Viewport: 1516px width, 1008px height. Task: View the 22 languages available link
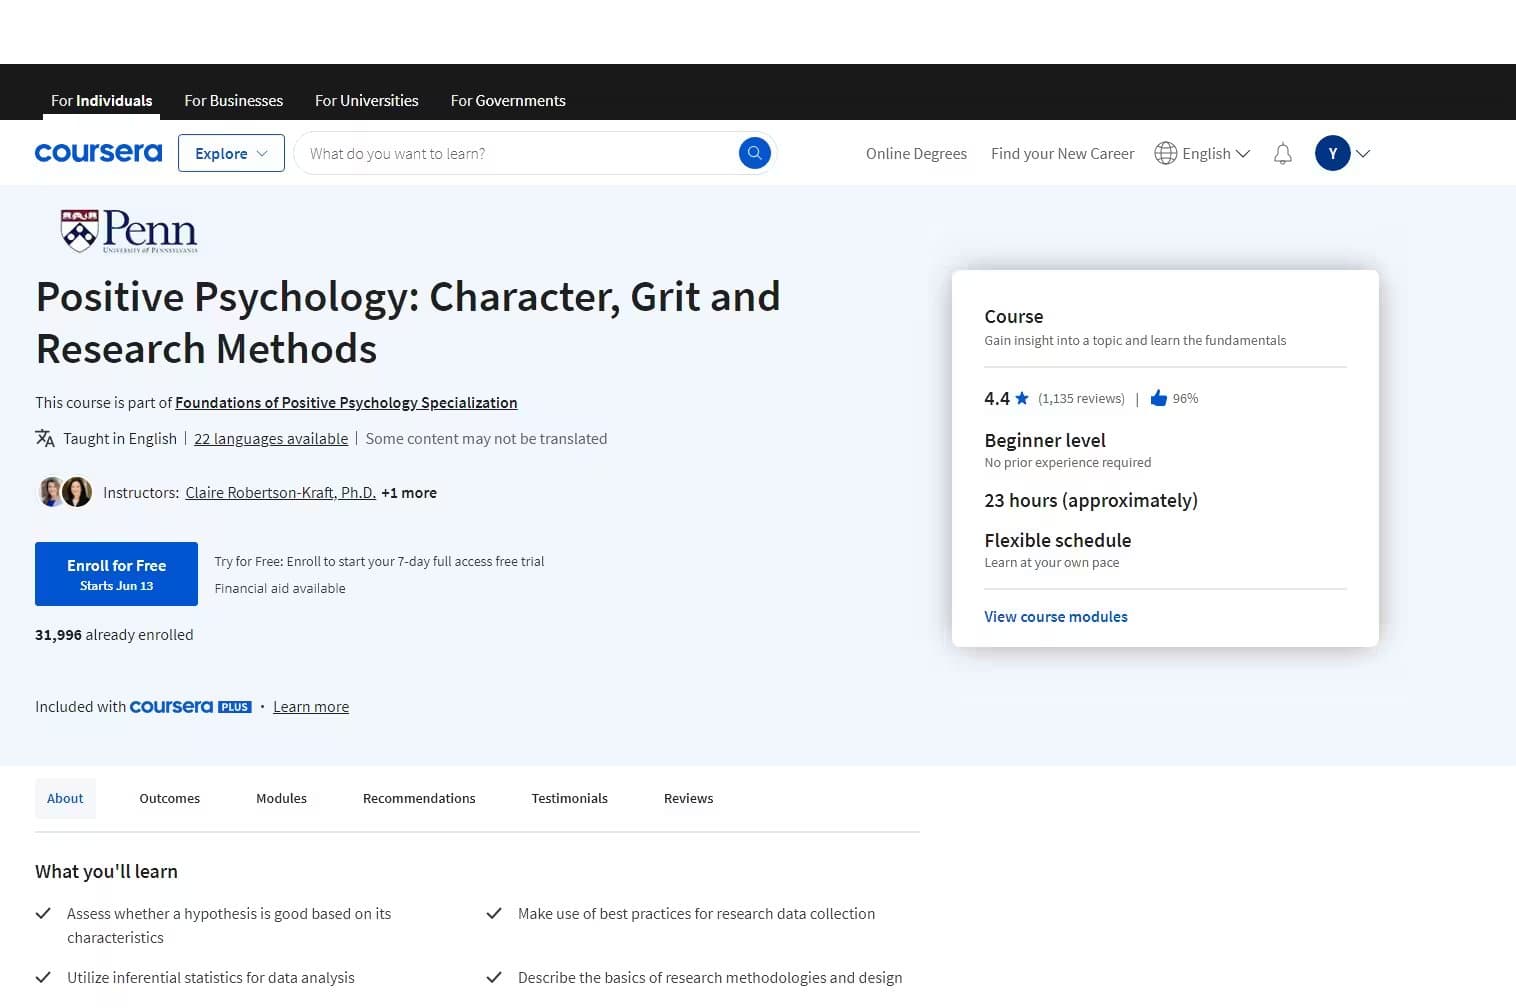coord(271,438)
